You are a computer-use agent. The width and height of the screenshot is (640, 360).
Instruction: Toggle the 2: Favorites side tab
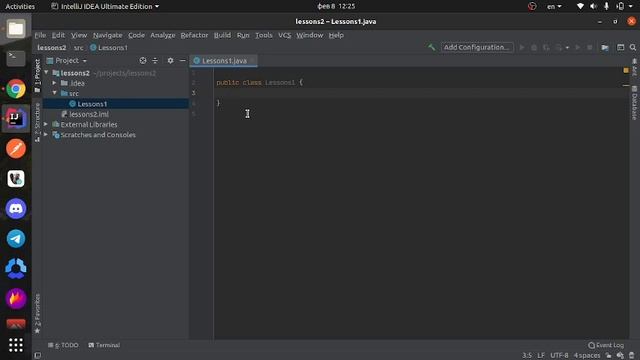[x=37, y=313]
